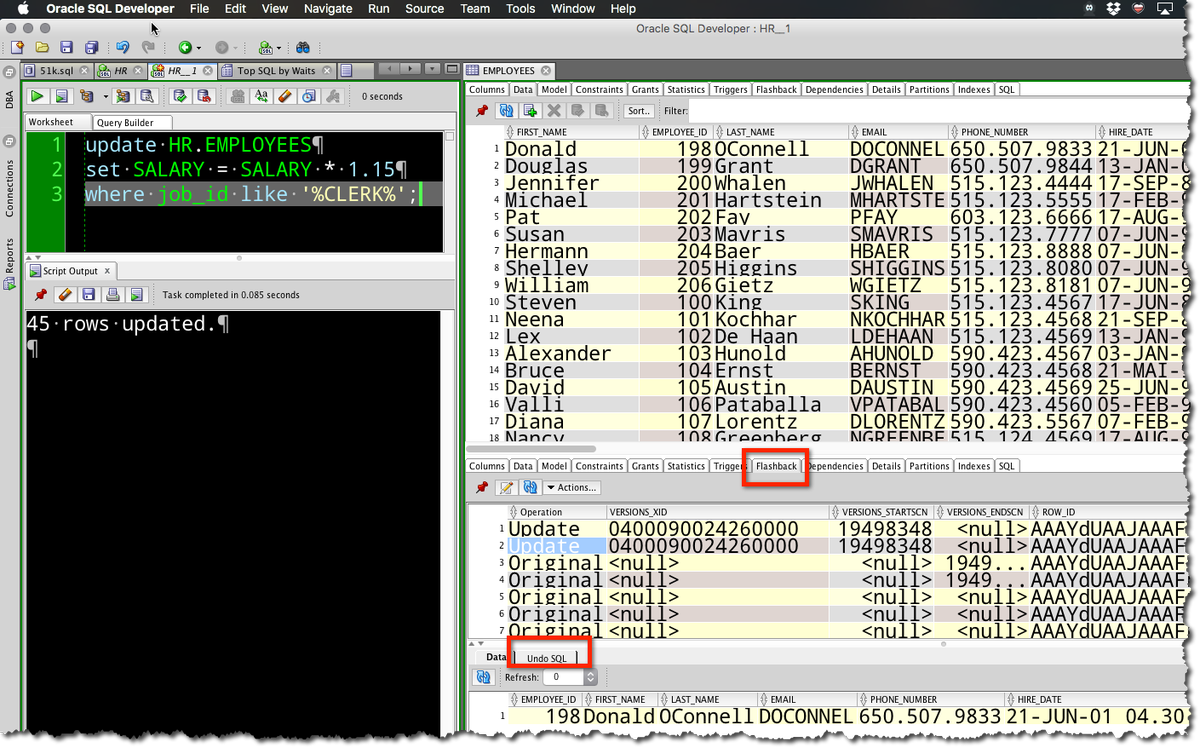Viewport: 1200px width, 748px height.
Task: Open the Team menu
Action: point(475,8)
